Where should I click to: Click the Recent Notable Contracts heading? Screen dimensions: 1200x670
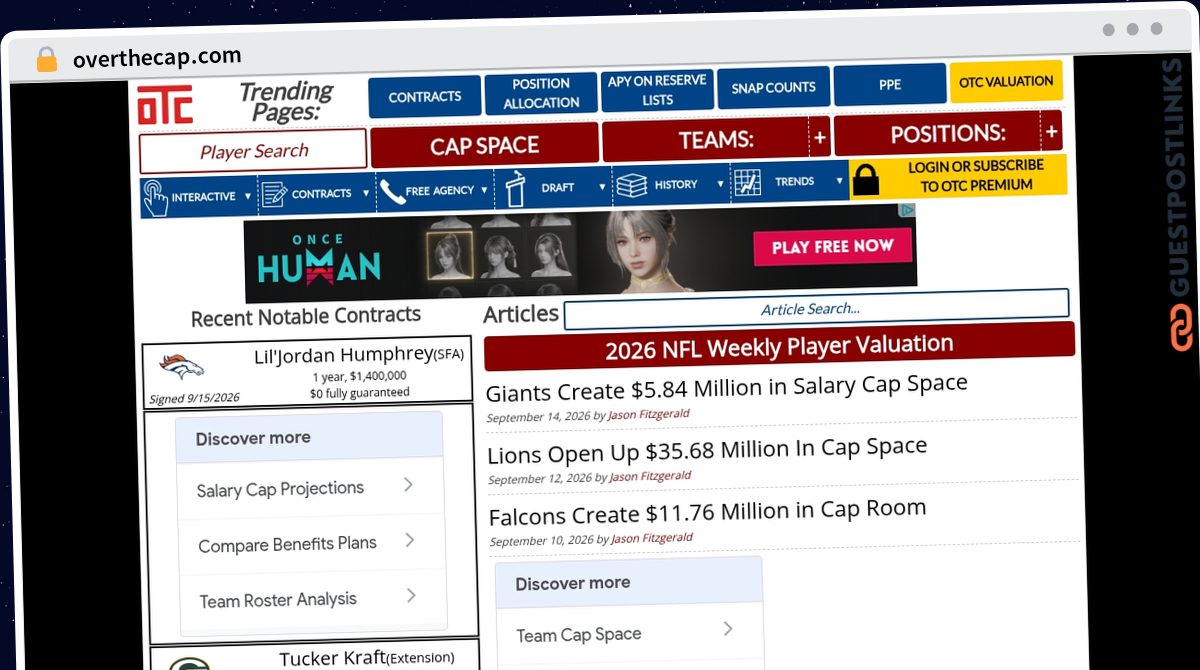(x=306, y=317)
